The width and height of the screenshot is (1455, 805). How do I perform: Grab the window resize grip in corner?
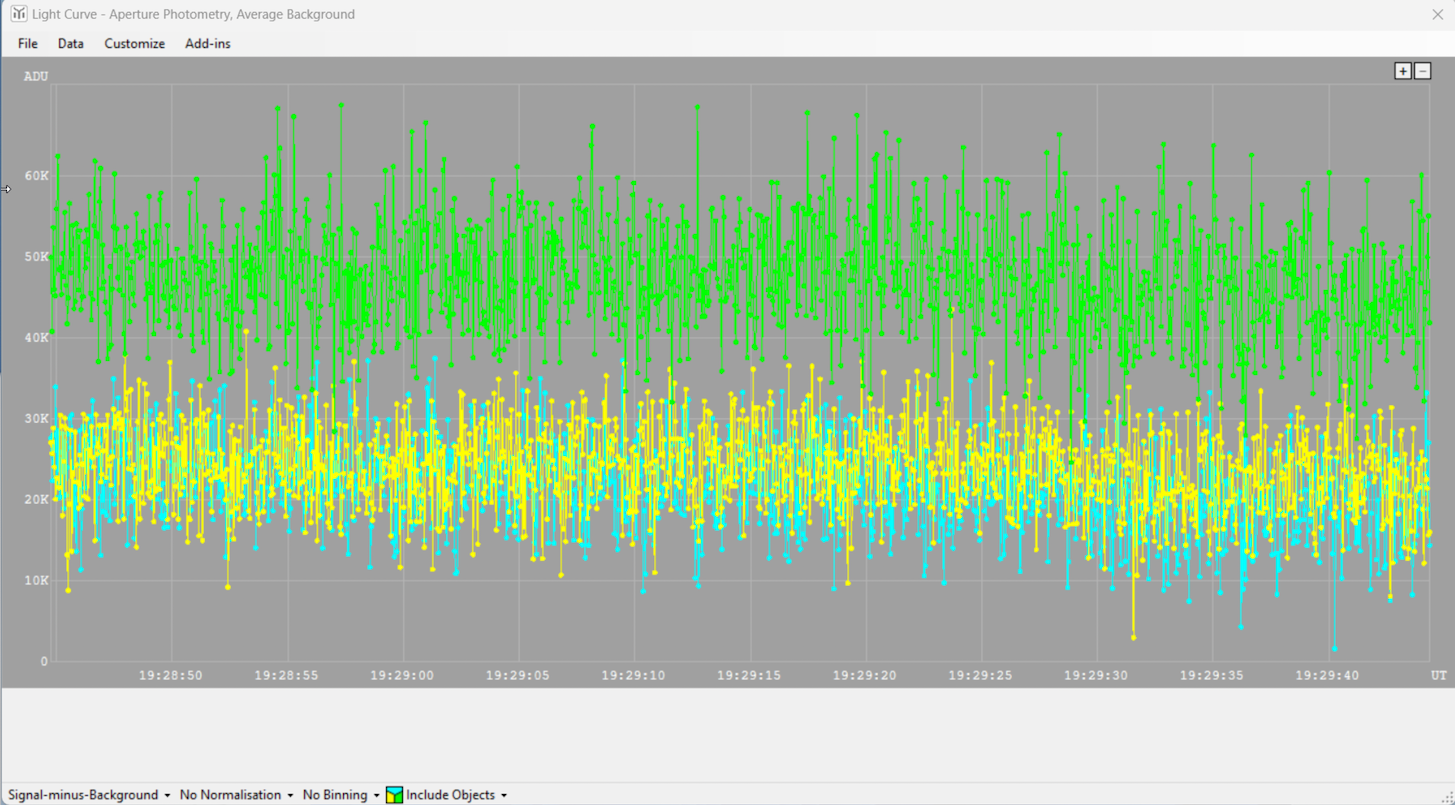pos(1446,796)
